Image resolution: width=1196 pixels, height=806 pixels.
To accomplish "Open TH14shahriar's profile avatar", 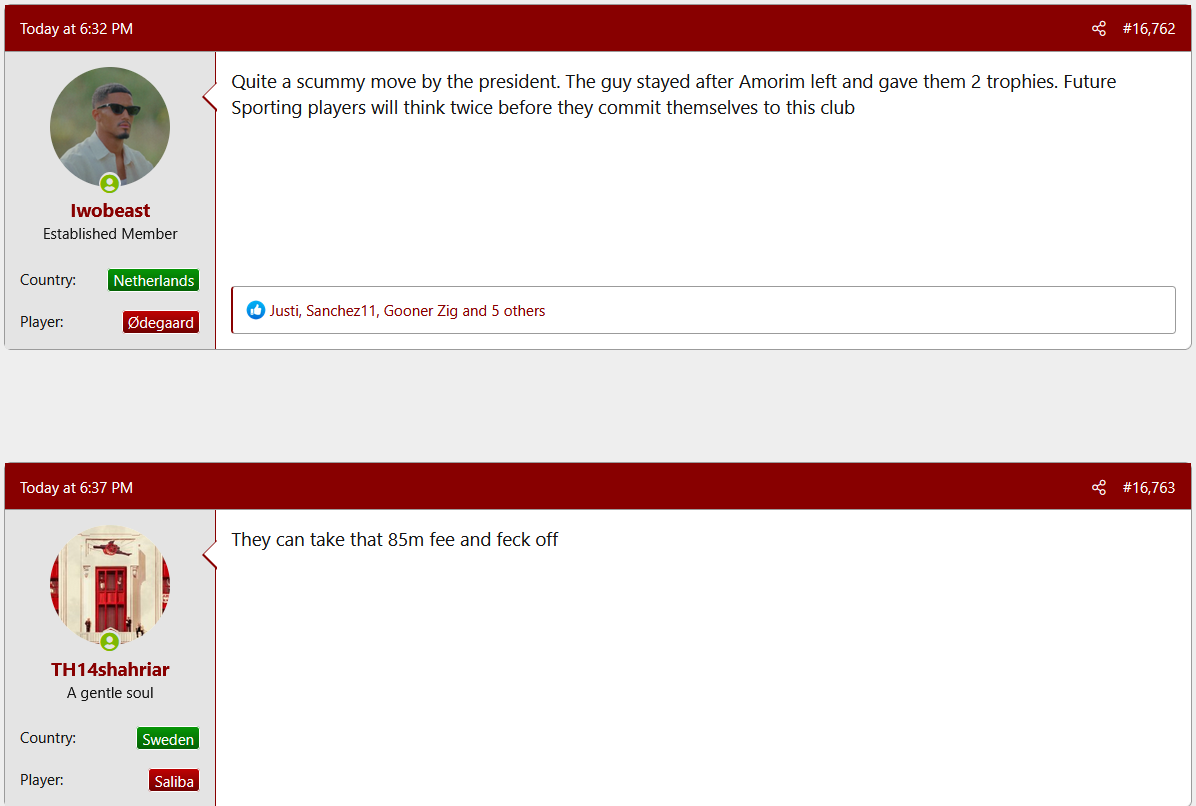I will tap(110, 586).
